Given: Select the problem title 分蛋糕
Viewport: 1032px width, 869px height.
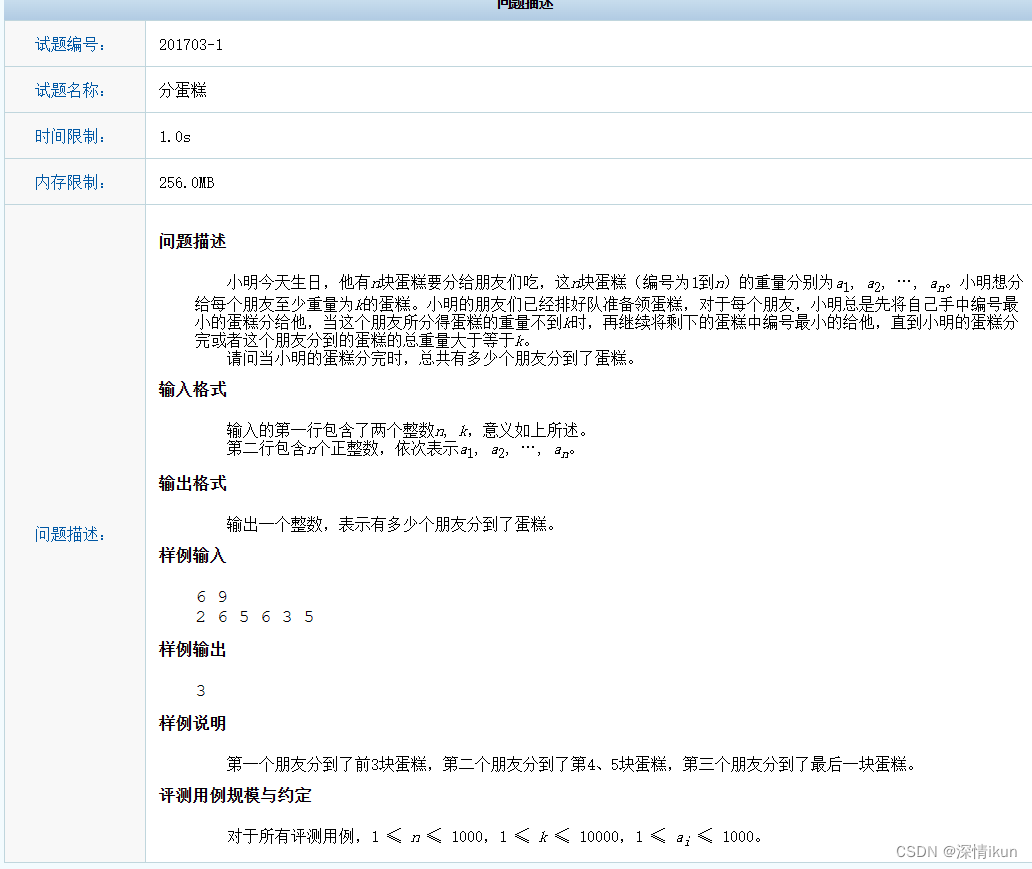Looking at the screenshot, I should click(x=182, y=90).
